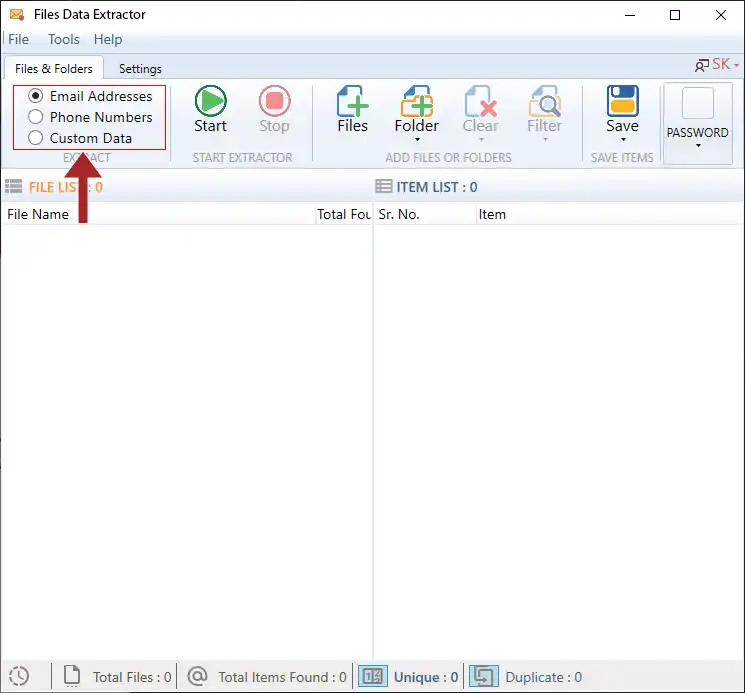The image size is (745, 693).
Task: Click the Sr. No. column header
Action: click(425, 214)
